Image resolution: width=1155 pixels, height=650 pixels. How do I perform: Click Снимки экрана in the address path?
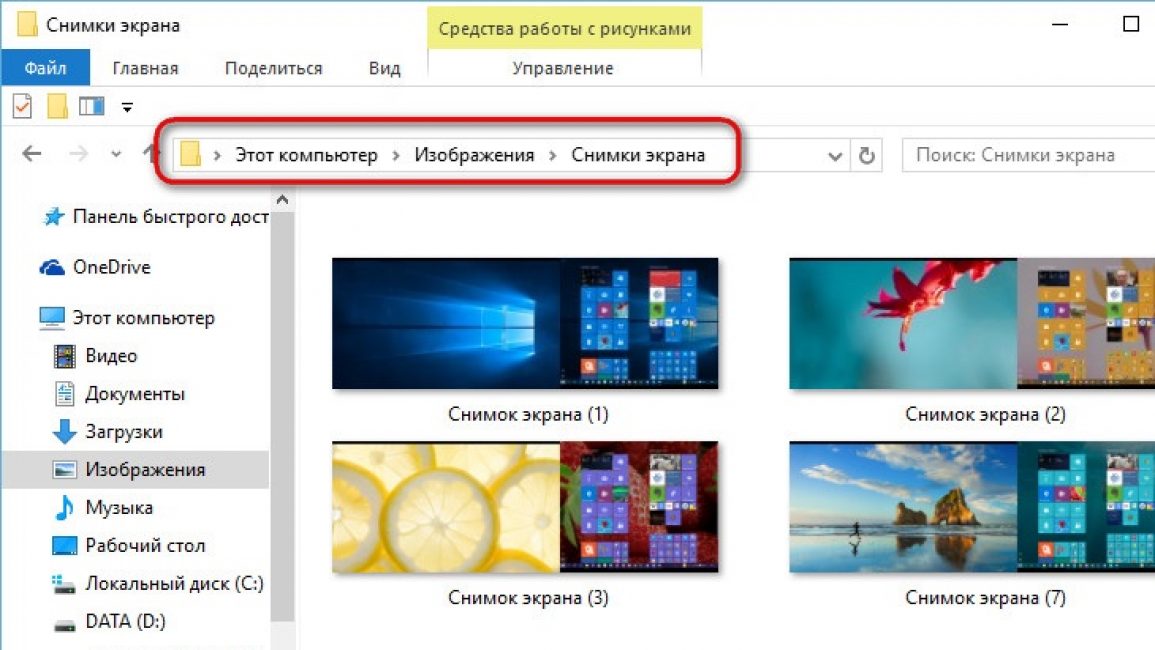(638, 155)
